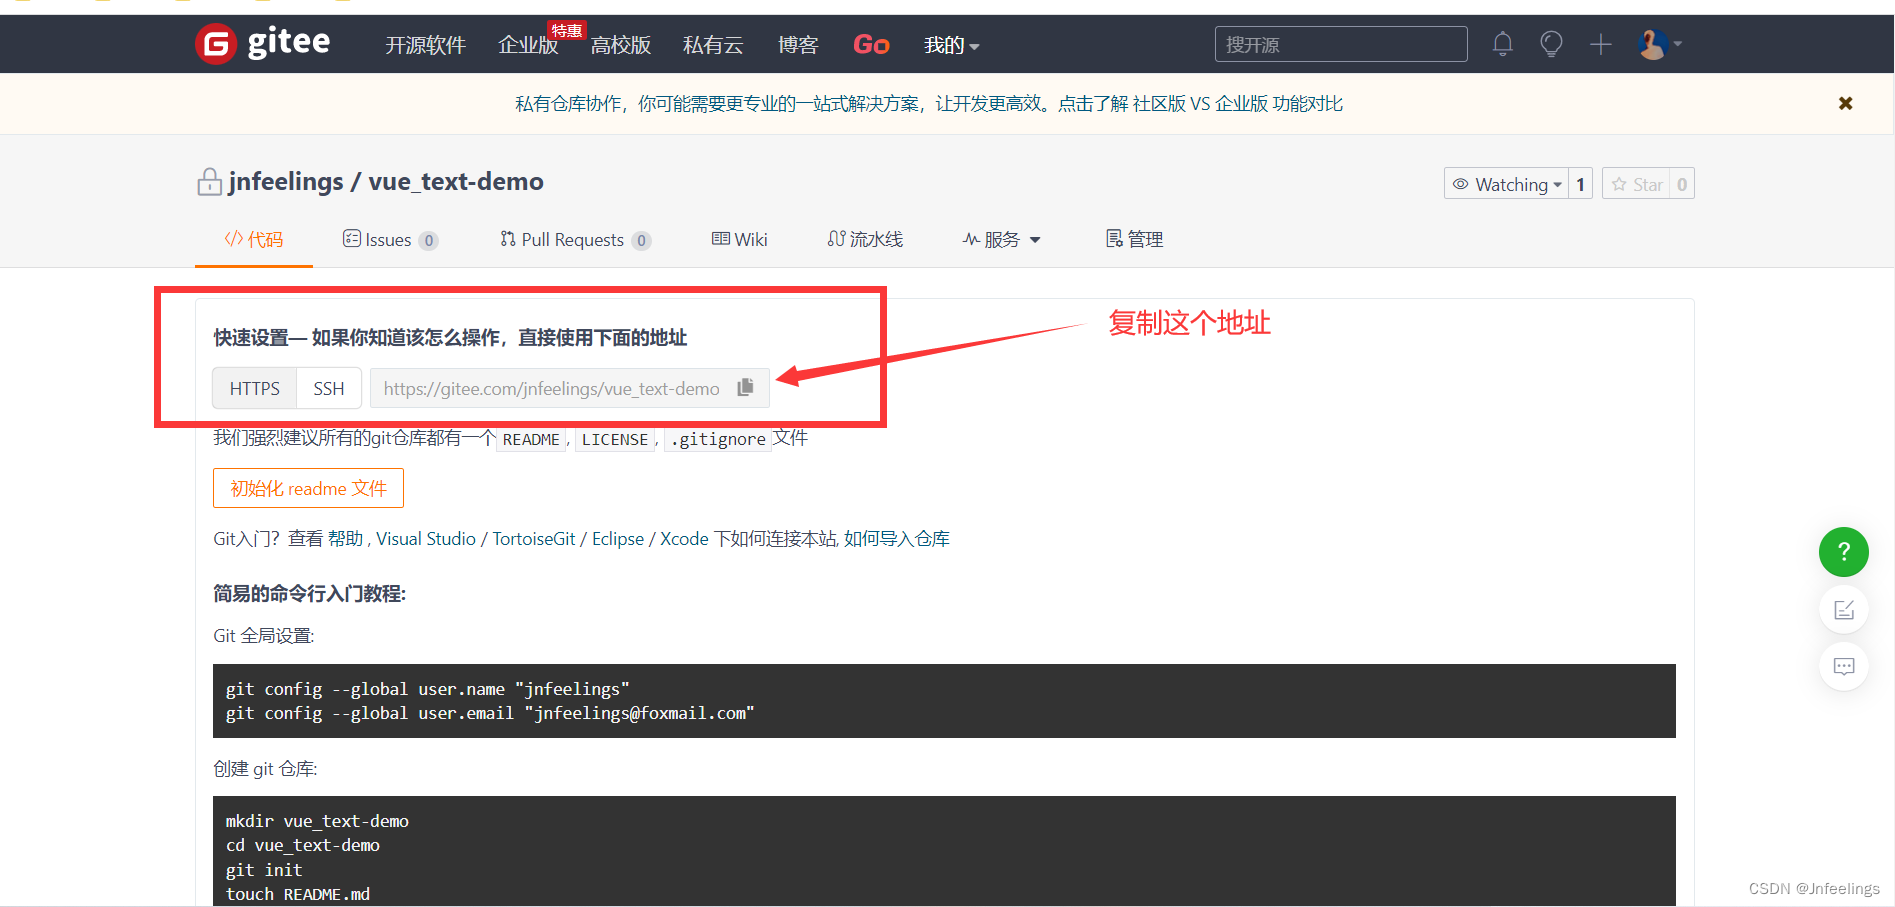Viewport: 1895px width, 907px height.
Task: Click the 初始化 readme 文件 button
Action: click(x=308, y=488)
